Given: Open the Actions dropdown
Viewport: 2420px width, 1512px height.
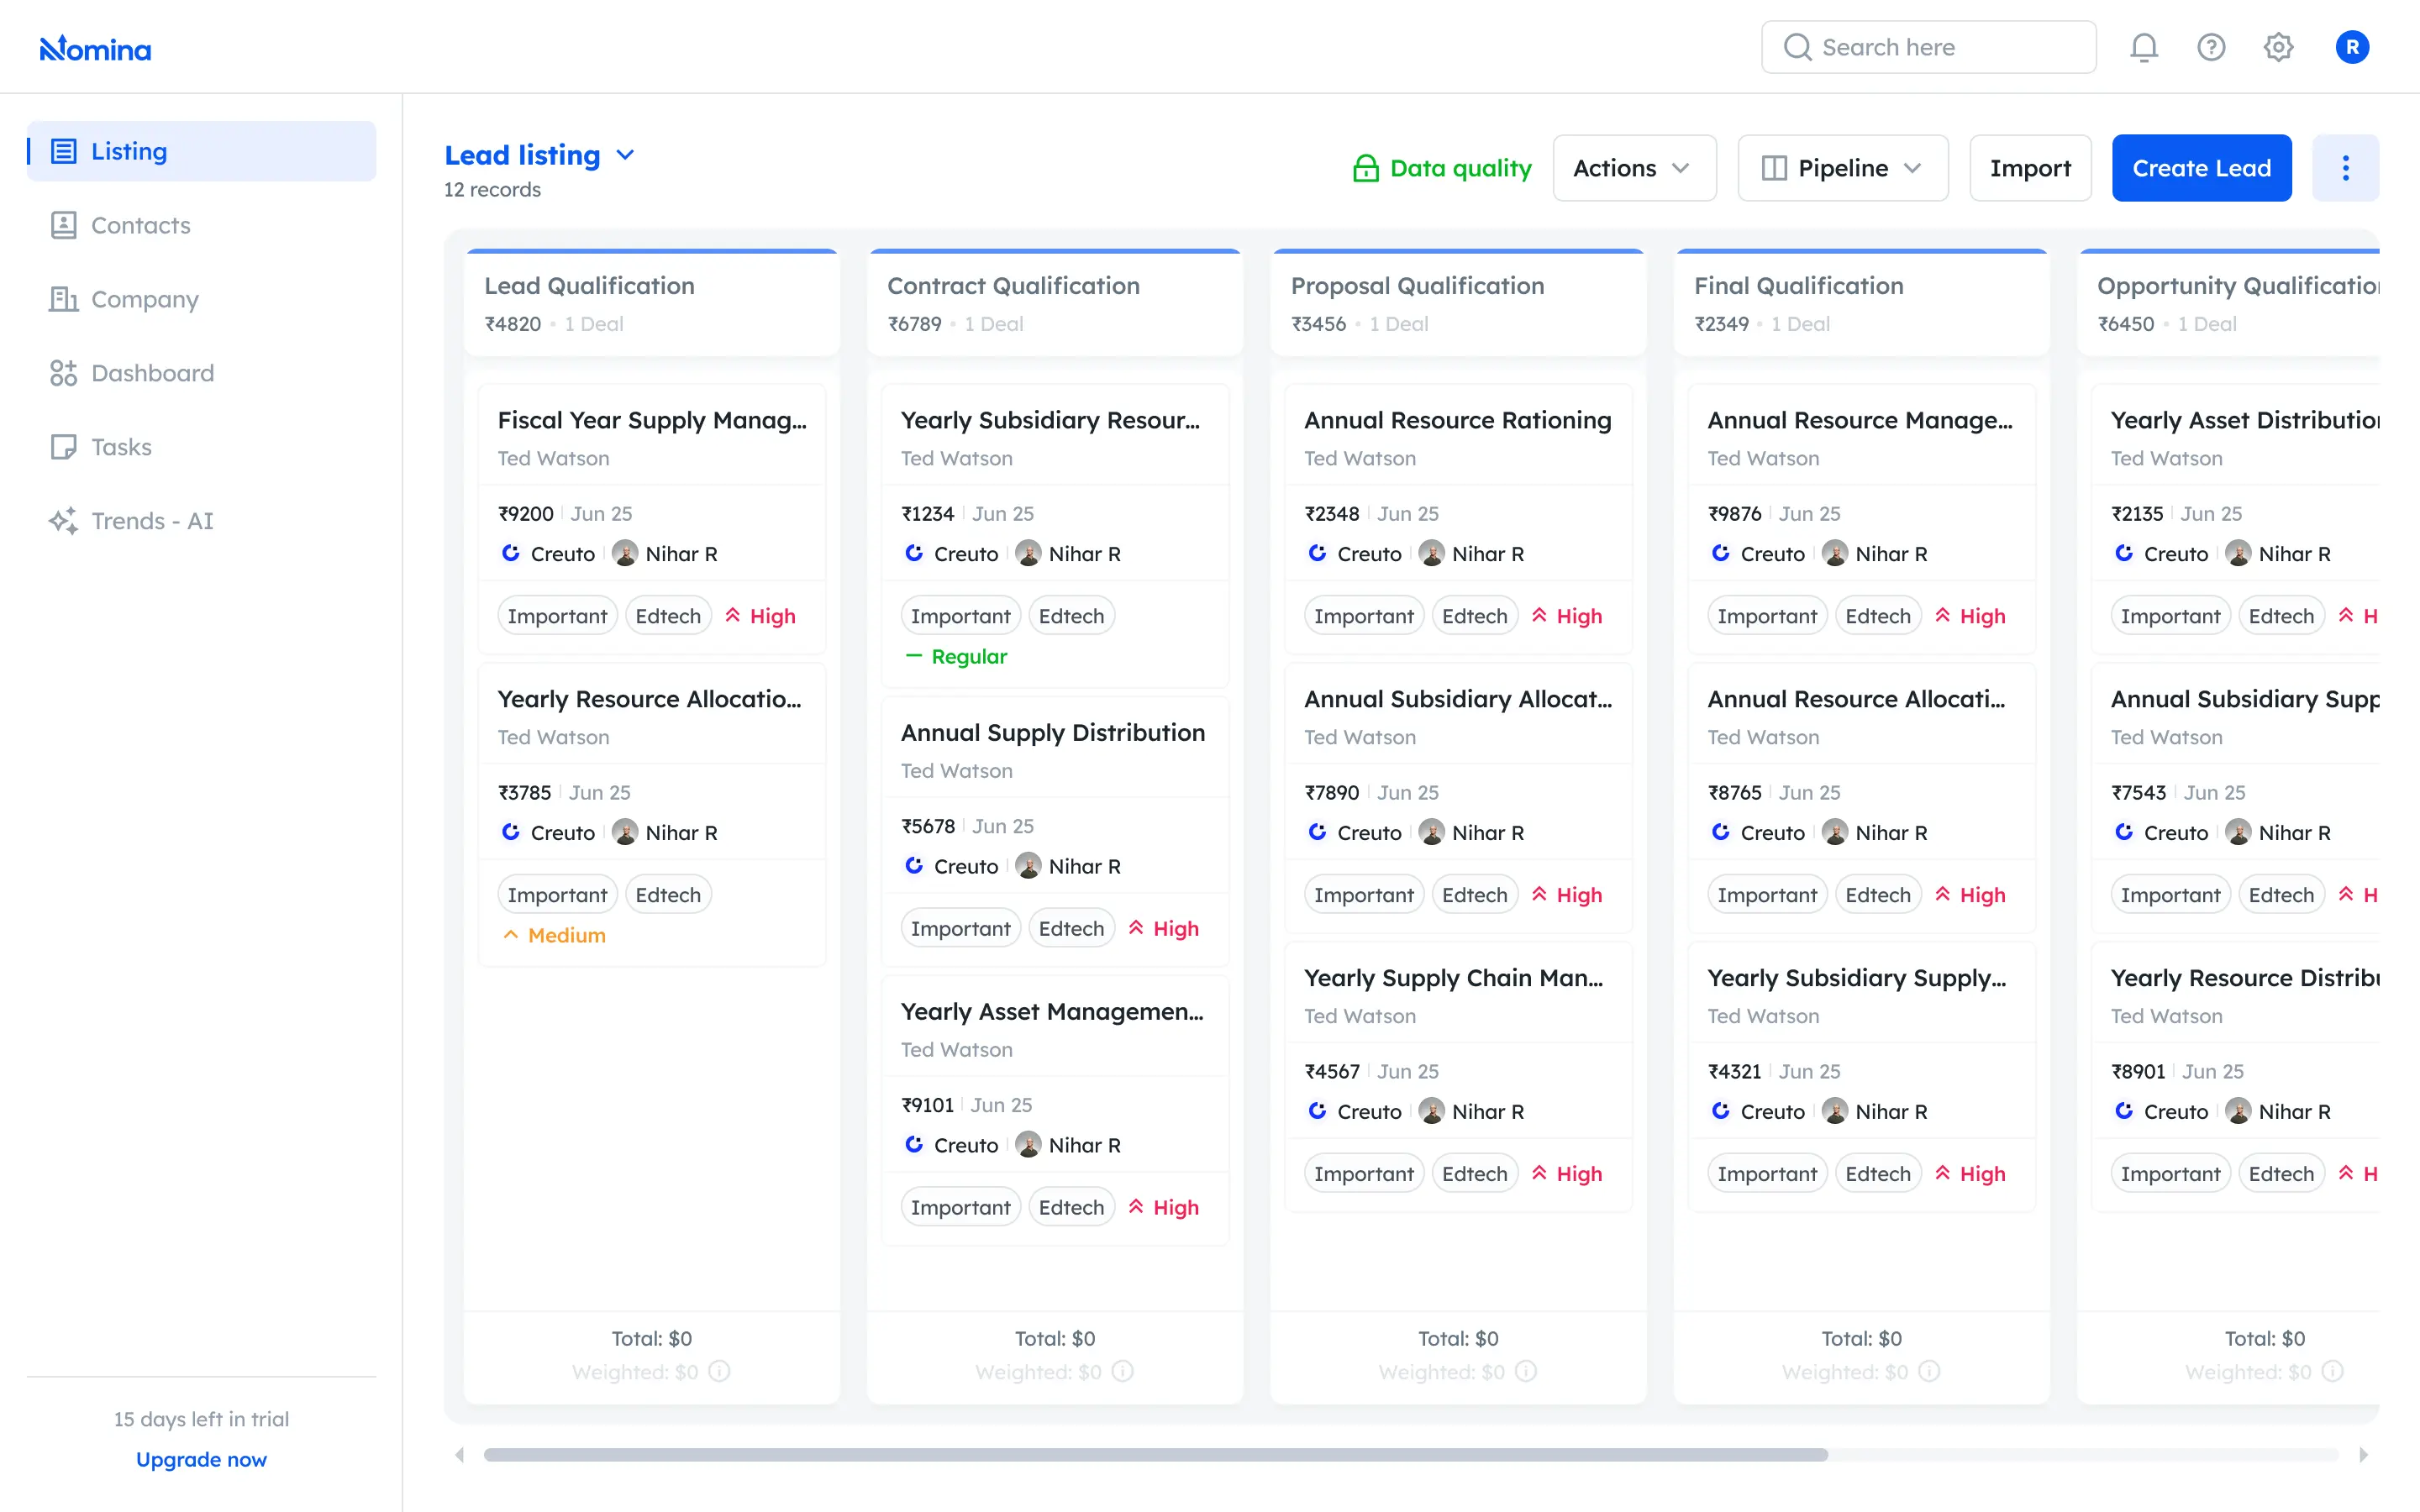Looking at the screenshot, I should click(1634, 168).
